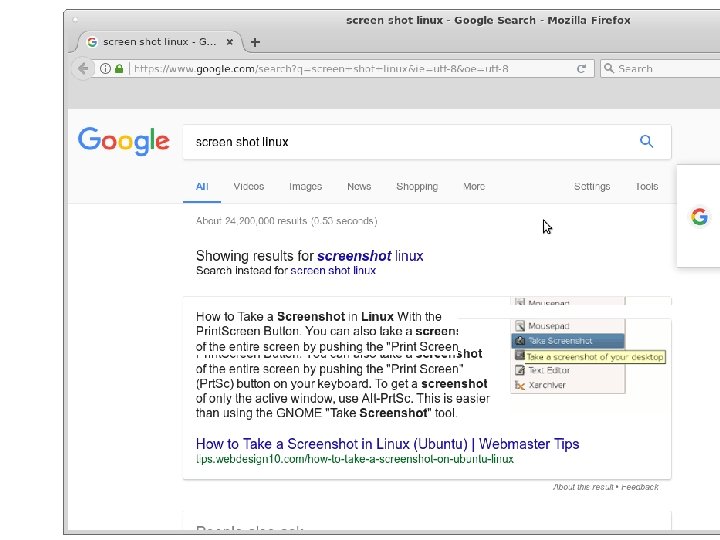Switch to the Images tab
This screenshot has width=720, height=540.
click(x=305, y=186)
